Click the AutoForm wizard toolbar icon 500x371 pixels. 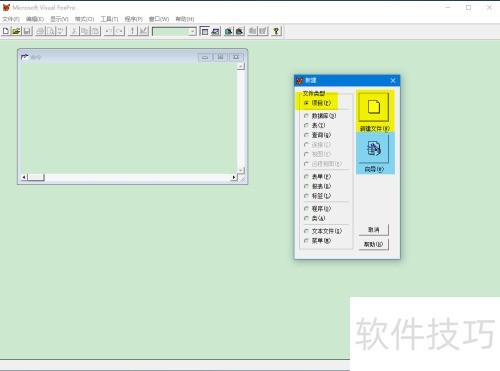point(253,31)
